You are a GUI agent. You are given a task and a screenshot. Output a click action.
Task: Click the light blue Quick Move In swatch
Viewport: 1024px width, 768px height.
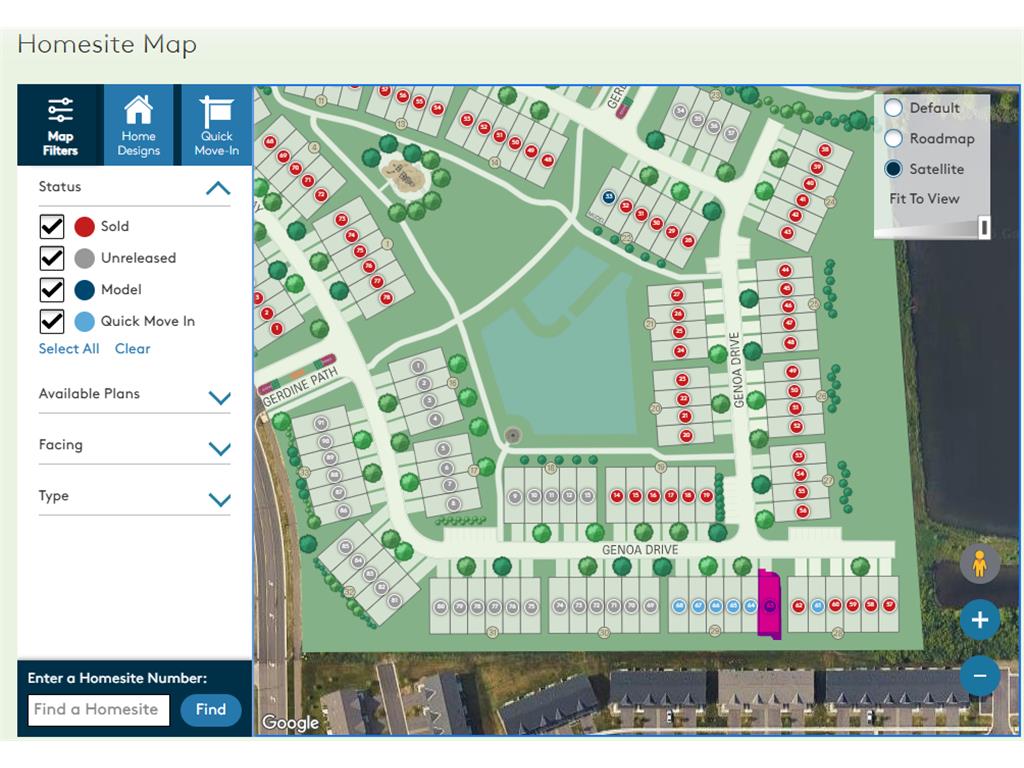85,321
